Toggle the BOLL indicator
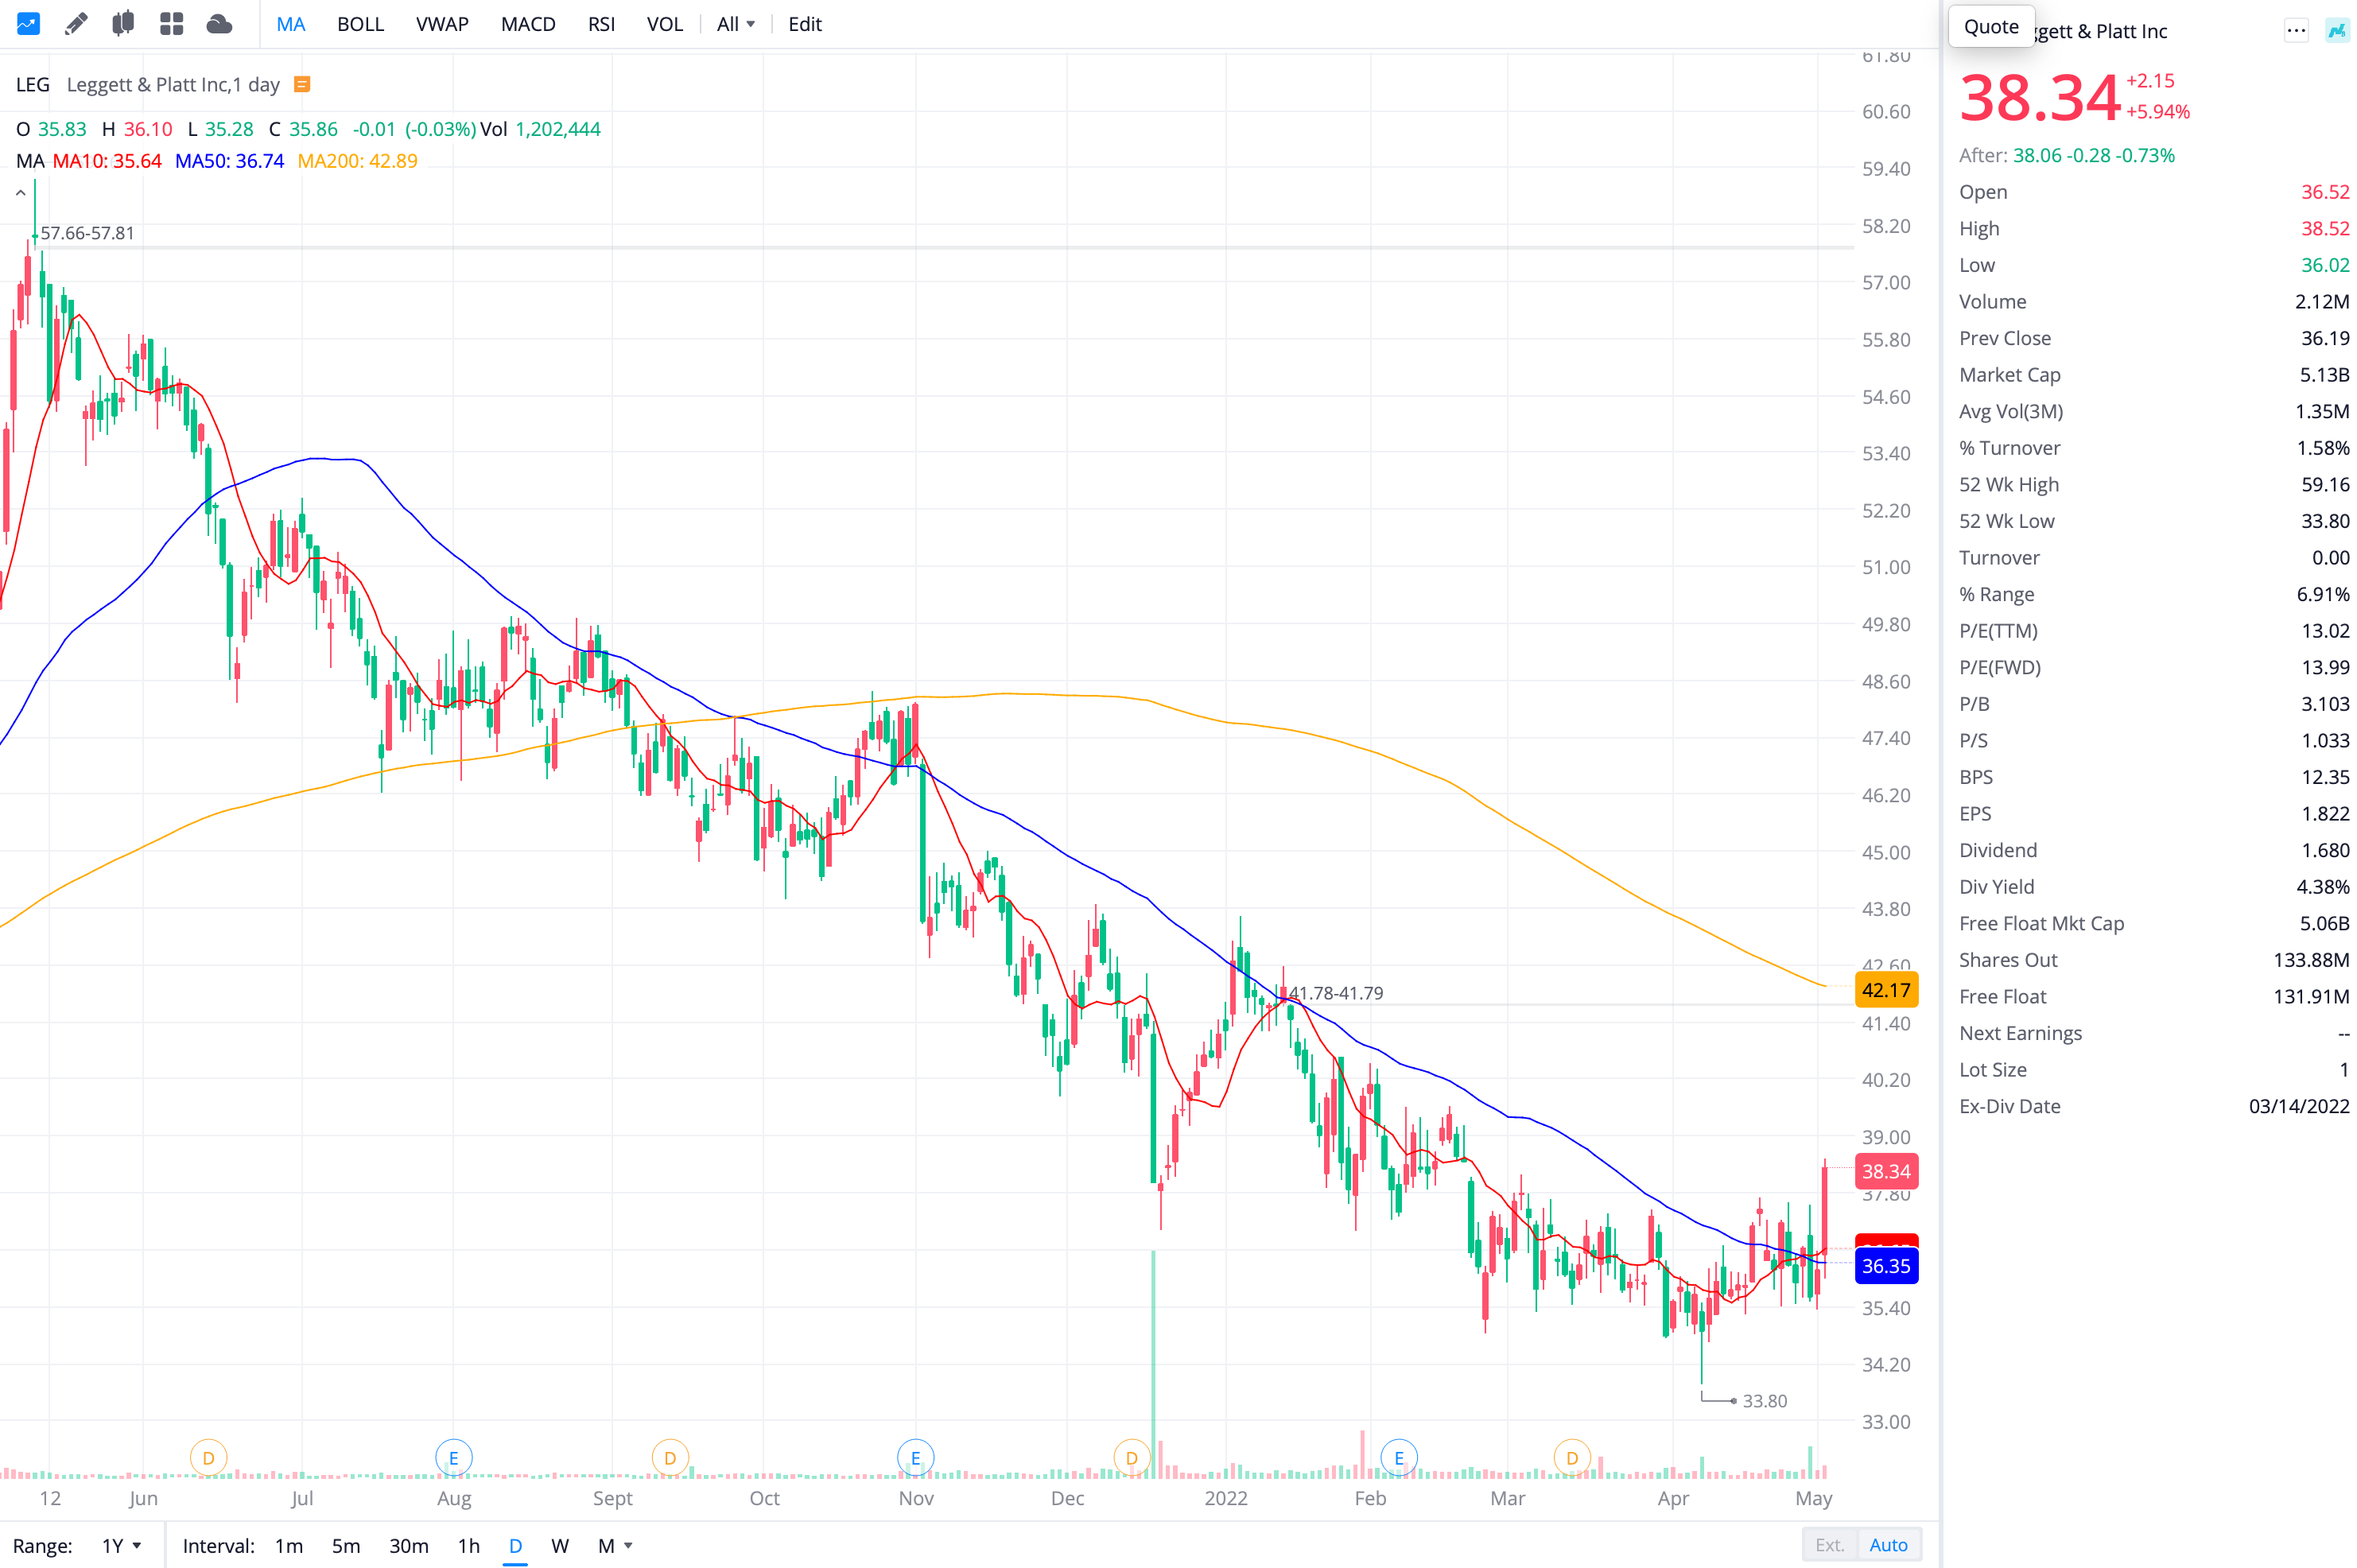Image resolution: width=2357 pixels, height=1568 pixels. click(360, 24)
